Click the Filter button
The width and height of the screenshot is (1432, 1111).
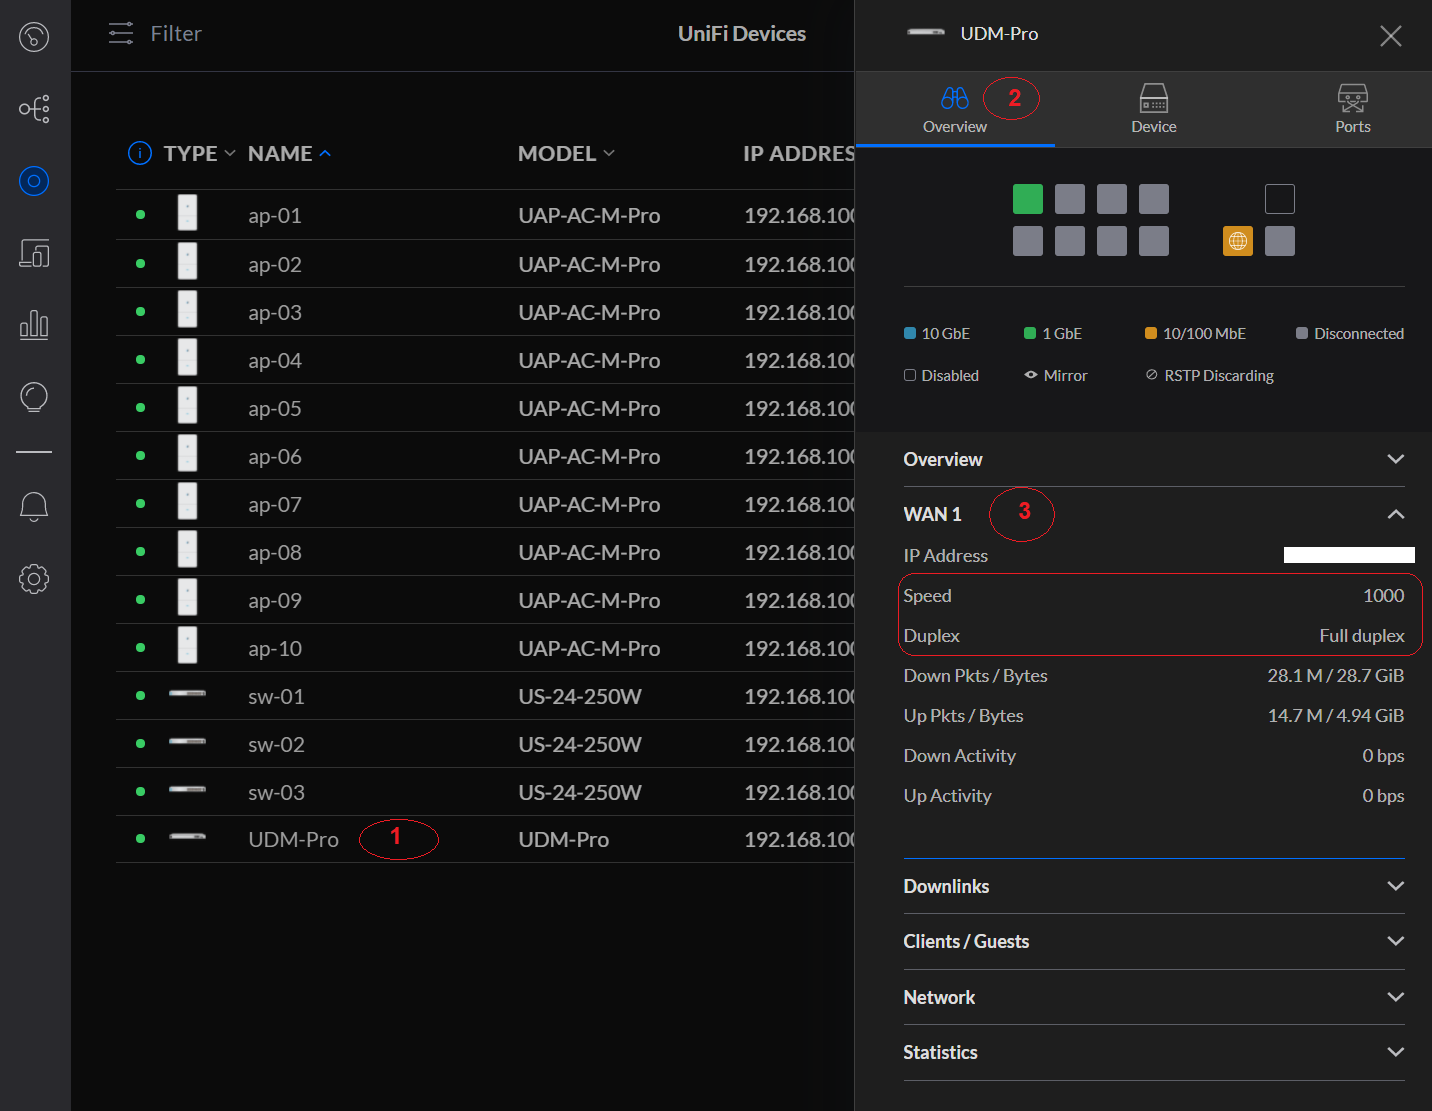[x=155, y=34]
